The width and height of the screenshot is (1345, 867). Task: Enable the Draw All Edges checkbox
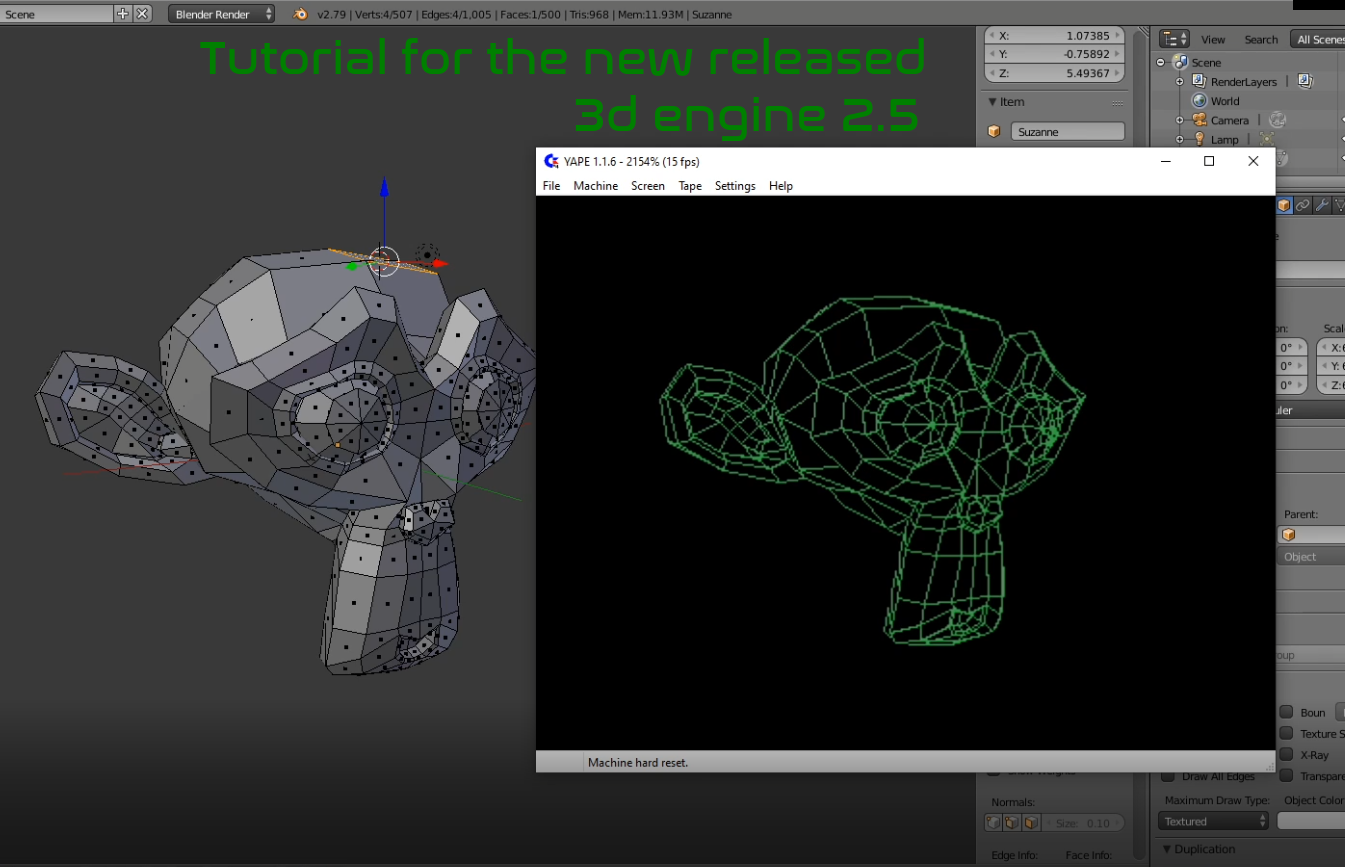coord(1168,776)
